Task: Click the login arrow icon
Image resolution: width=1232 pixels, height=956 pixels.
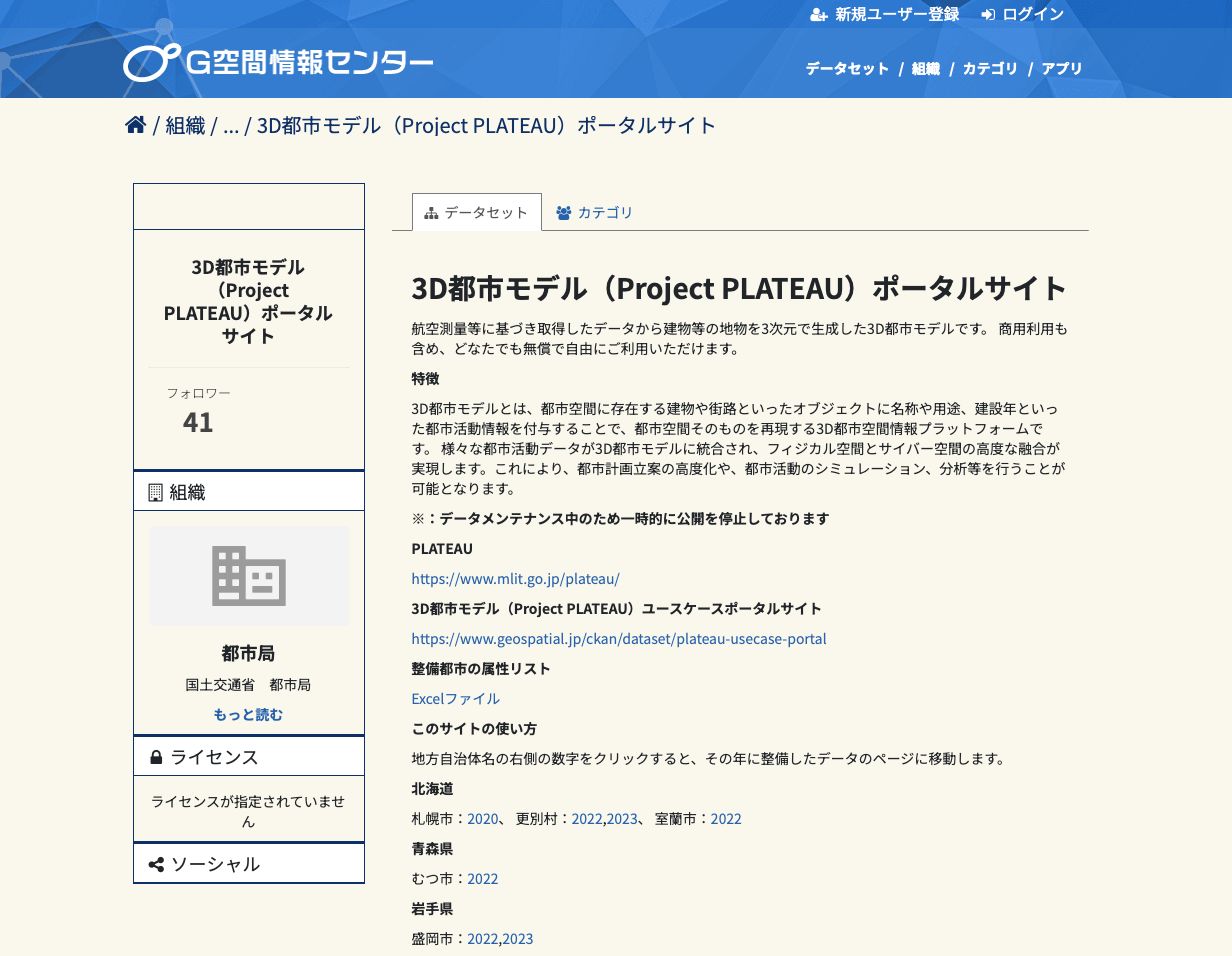Action: pos(988,15)
